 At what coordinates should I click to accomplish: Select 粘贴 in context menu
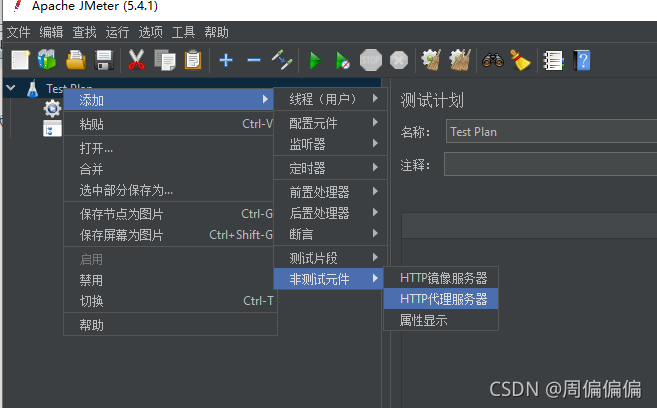tap(168, 124)
